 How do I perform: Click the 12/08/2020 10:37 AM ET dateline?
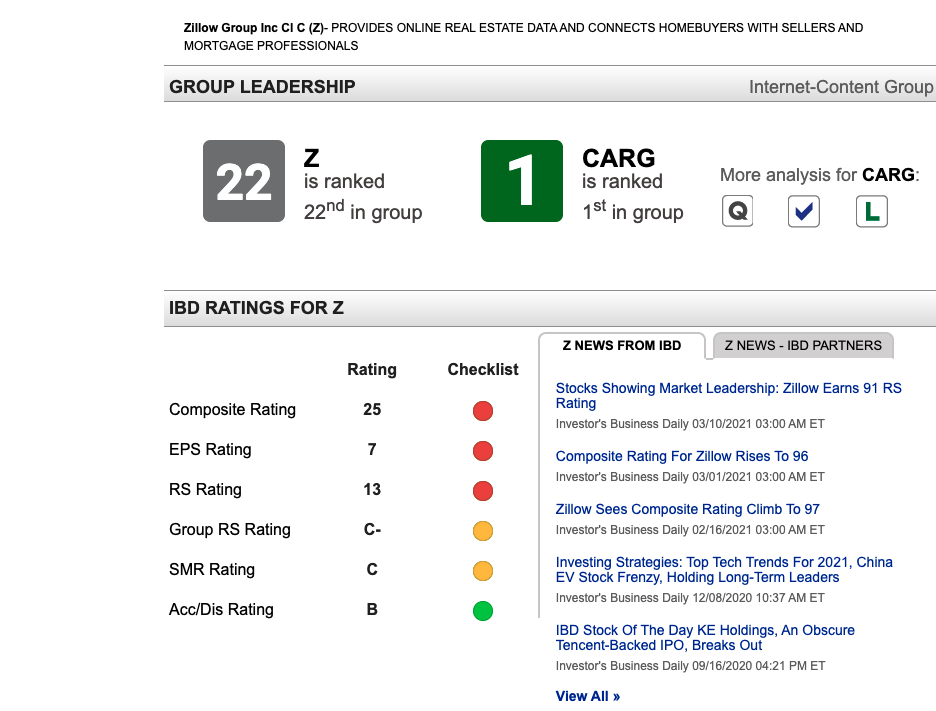click(x=758, y=598)
